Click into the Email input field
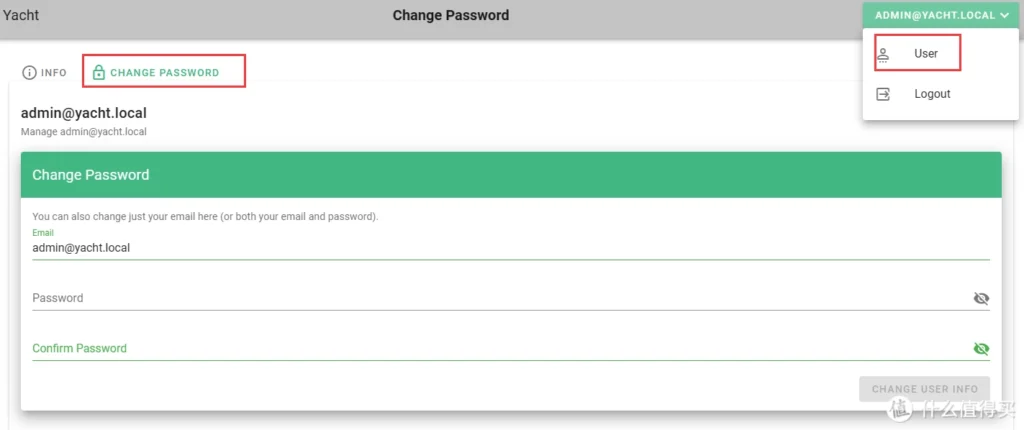The image size is (1024, 430). (500, 248)
